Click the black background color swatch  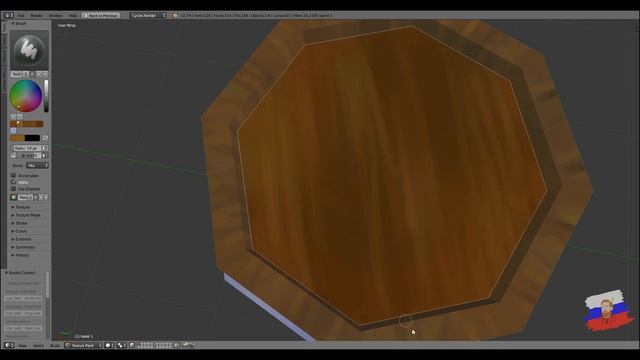click(x=32, y=138)
